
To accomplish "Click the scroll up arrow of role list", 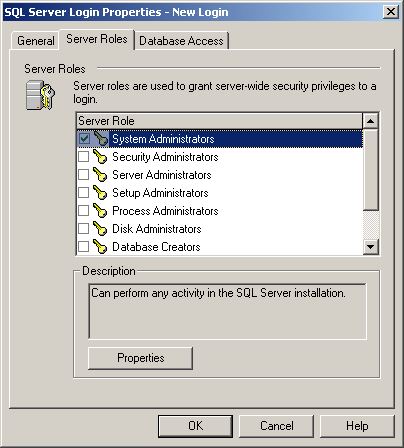I will [x=370, y=121].
